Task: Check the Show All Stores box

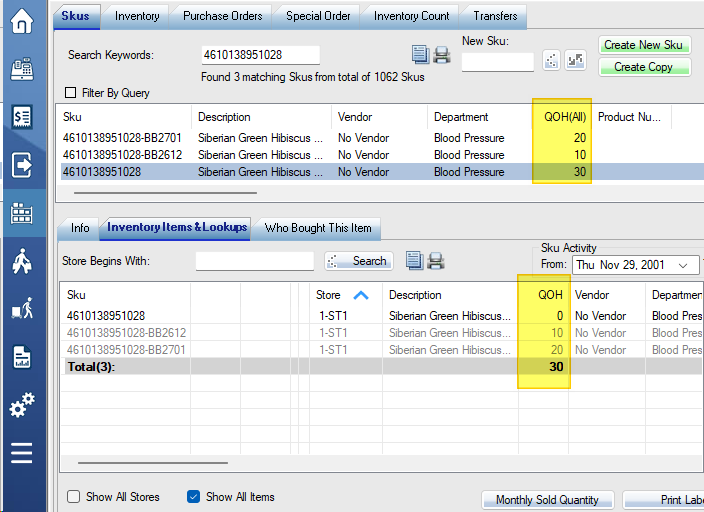Action: [74, 497]
